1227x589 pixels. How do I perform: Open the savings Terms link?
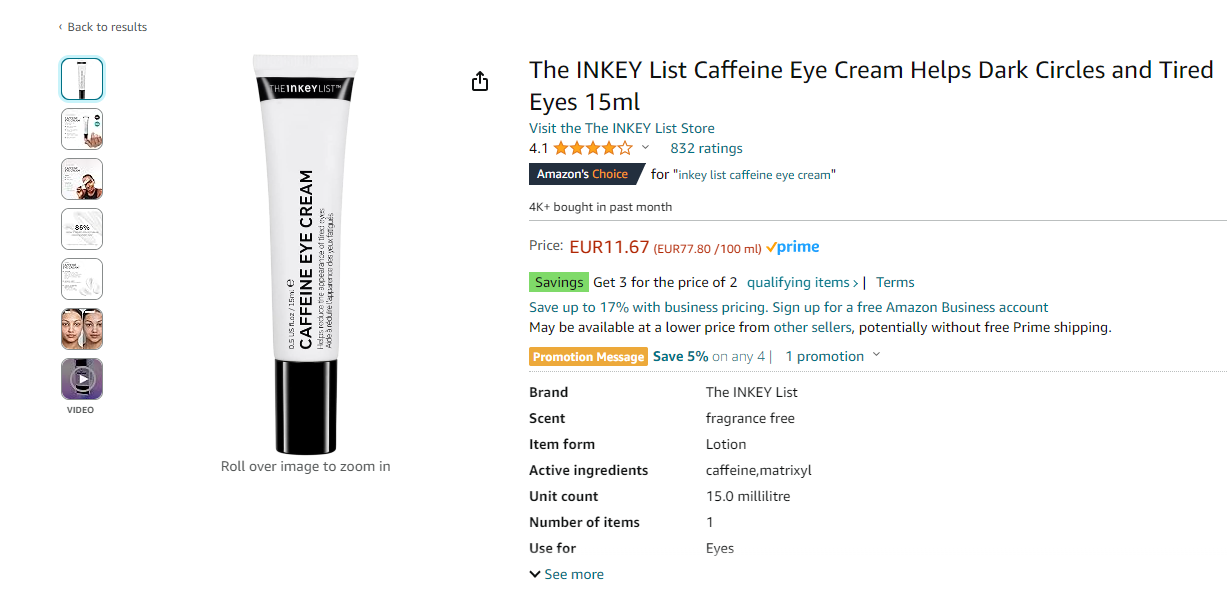(x=895, y=282)
